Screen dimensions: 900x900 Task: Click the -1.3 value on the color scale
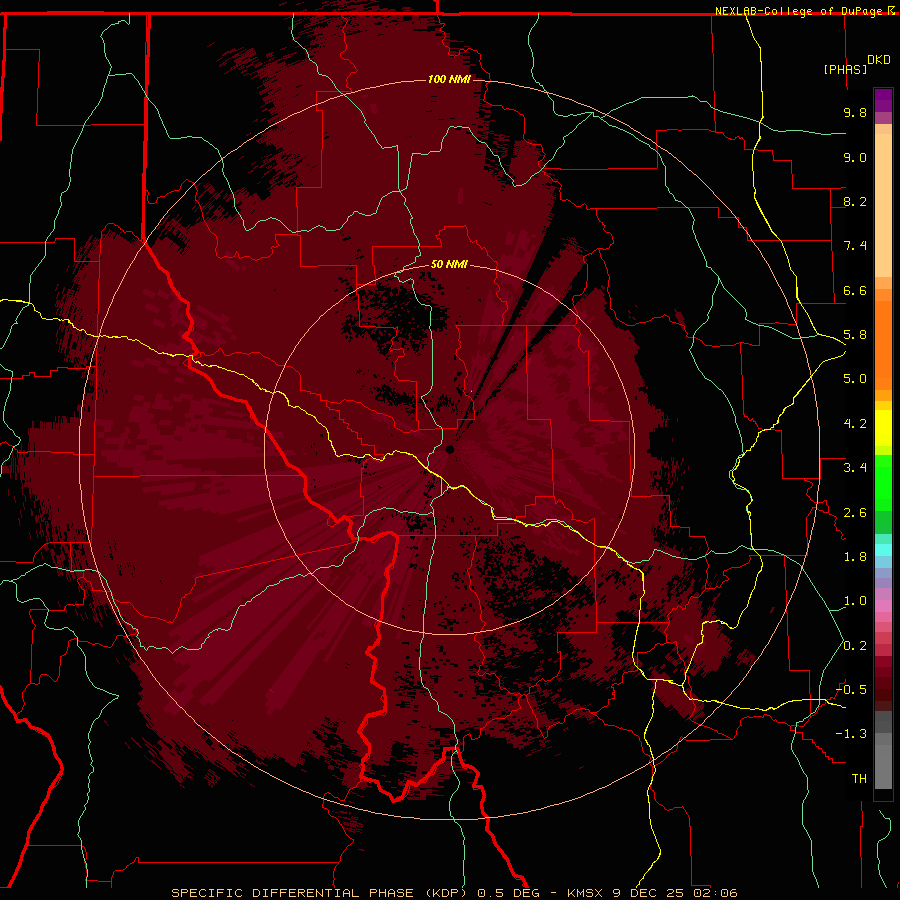[x=851, y=734]
